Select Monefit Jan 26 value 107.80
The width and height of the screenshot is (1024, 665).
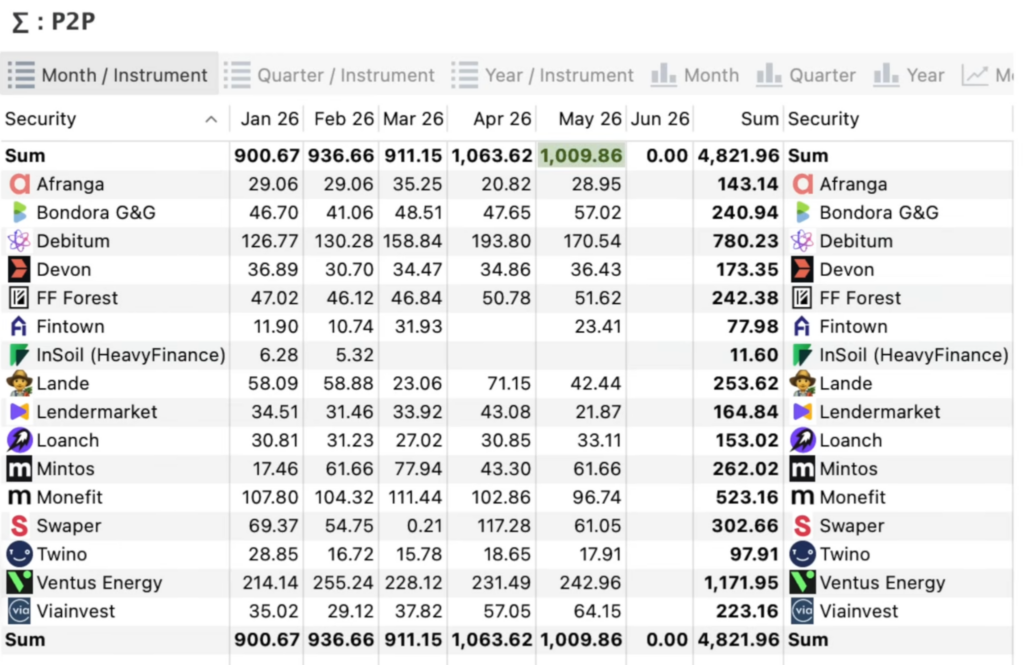[270, 497]
